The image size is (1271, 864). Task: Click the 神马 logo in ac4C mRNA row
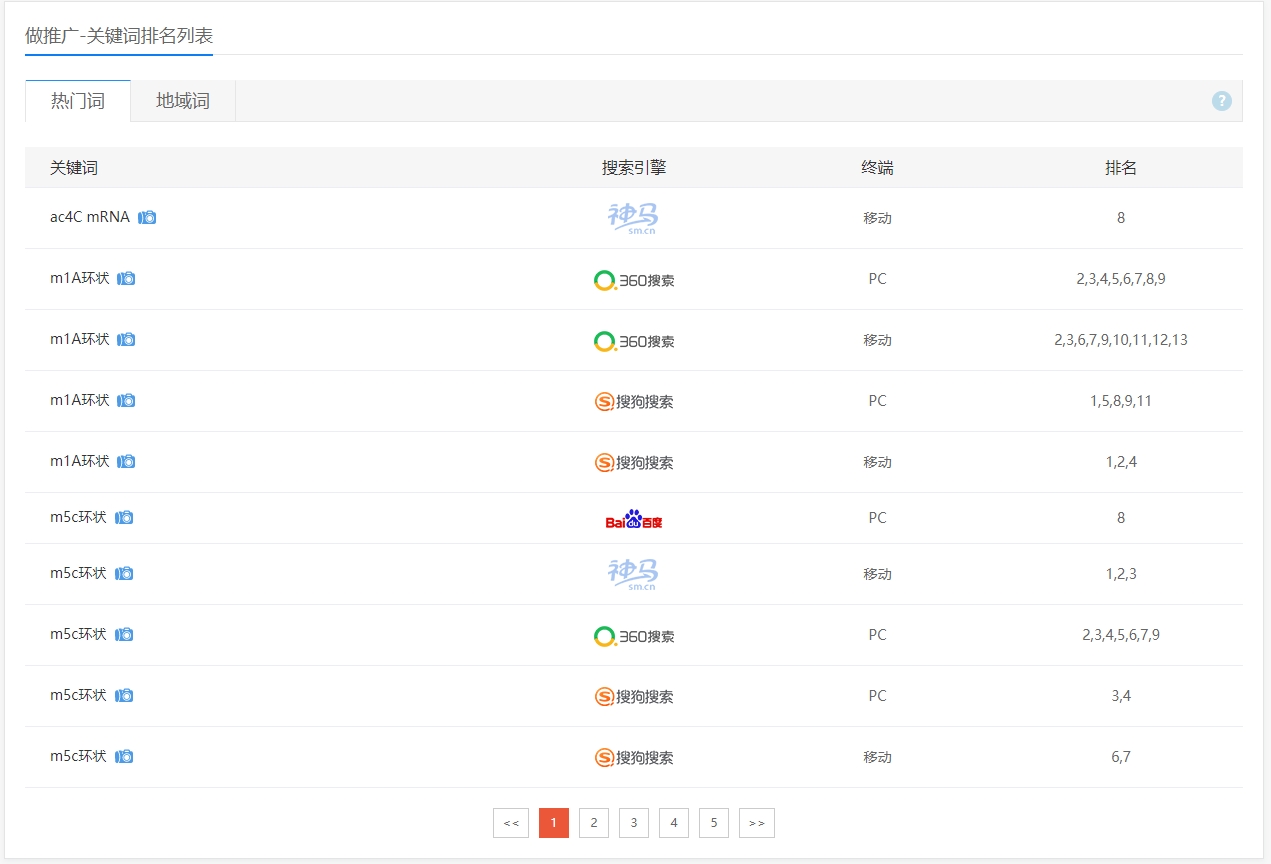pyautogui.click(x=634, y=218)
